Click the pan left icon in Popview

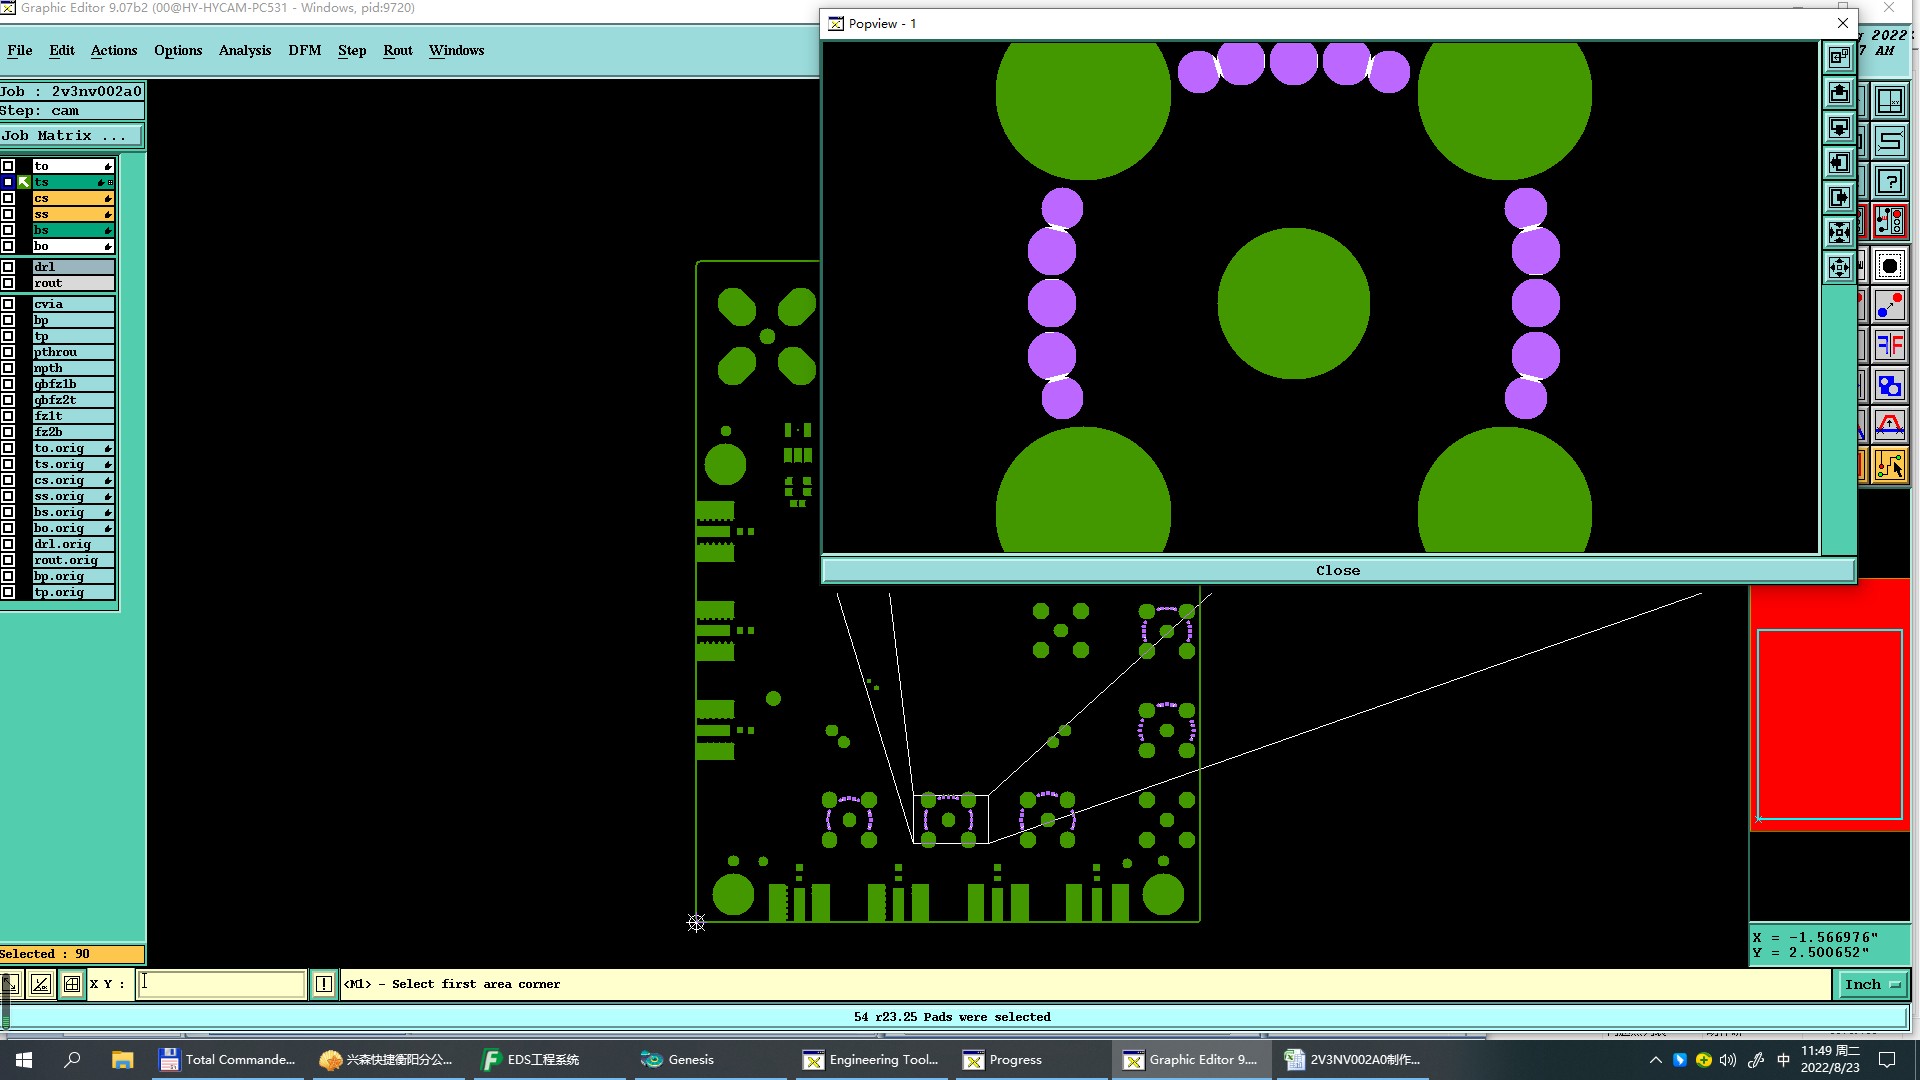pyautogui.click(x=1839, y=163)
